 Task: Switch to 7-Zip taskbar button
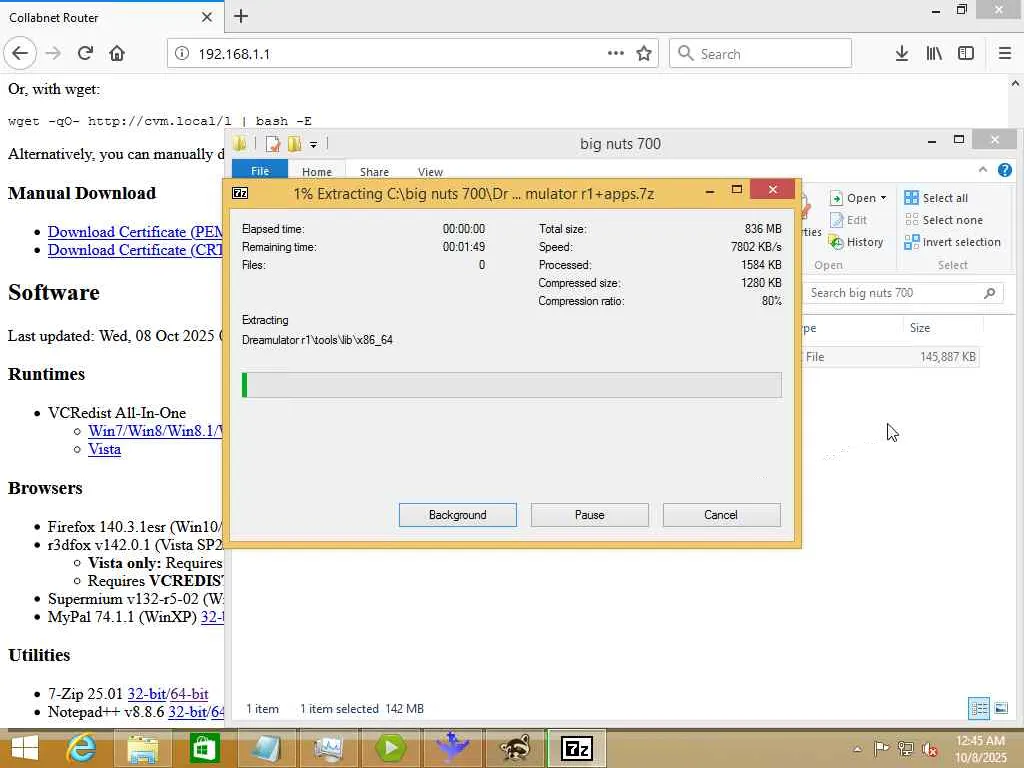coord(577,748)
